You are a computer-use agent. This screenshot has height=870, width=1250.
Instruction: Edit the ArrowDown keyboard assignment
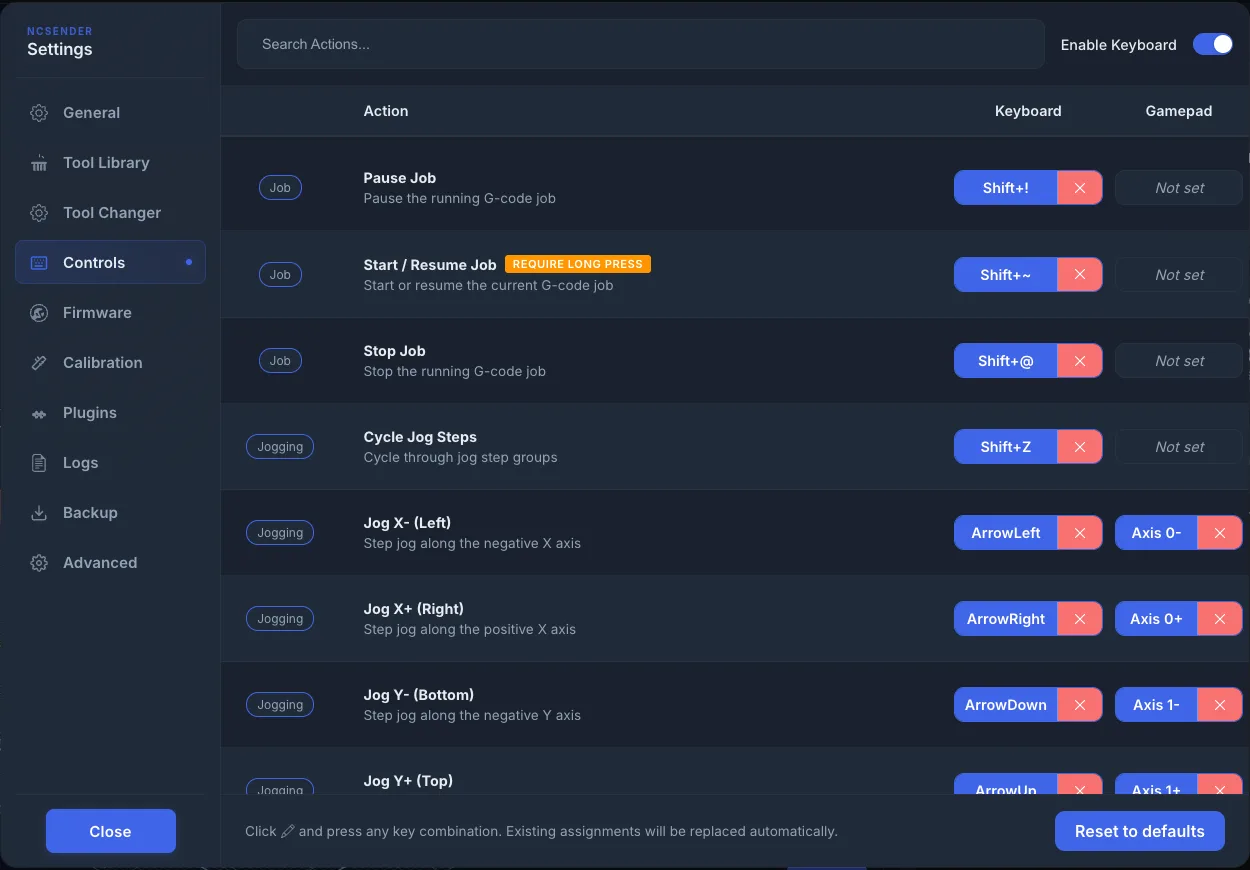coord(1005,705)
